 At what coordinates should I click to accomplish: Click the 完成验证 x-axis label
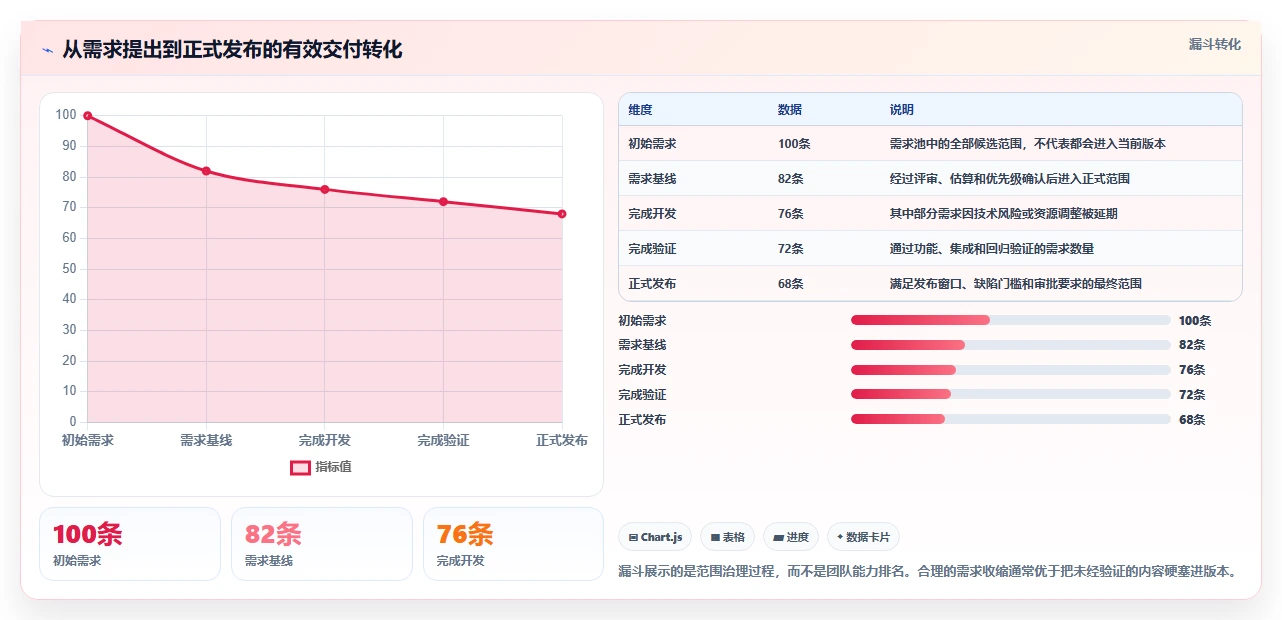point(443,440)
